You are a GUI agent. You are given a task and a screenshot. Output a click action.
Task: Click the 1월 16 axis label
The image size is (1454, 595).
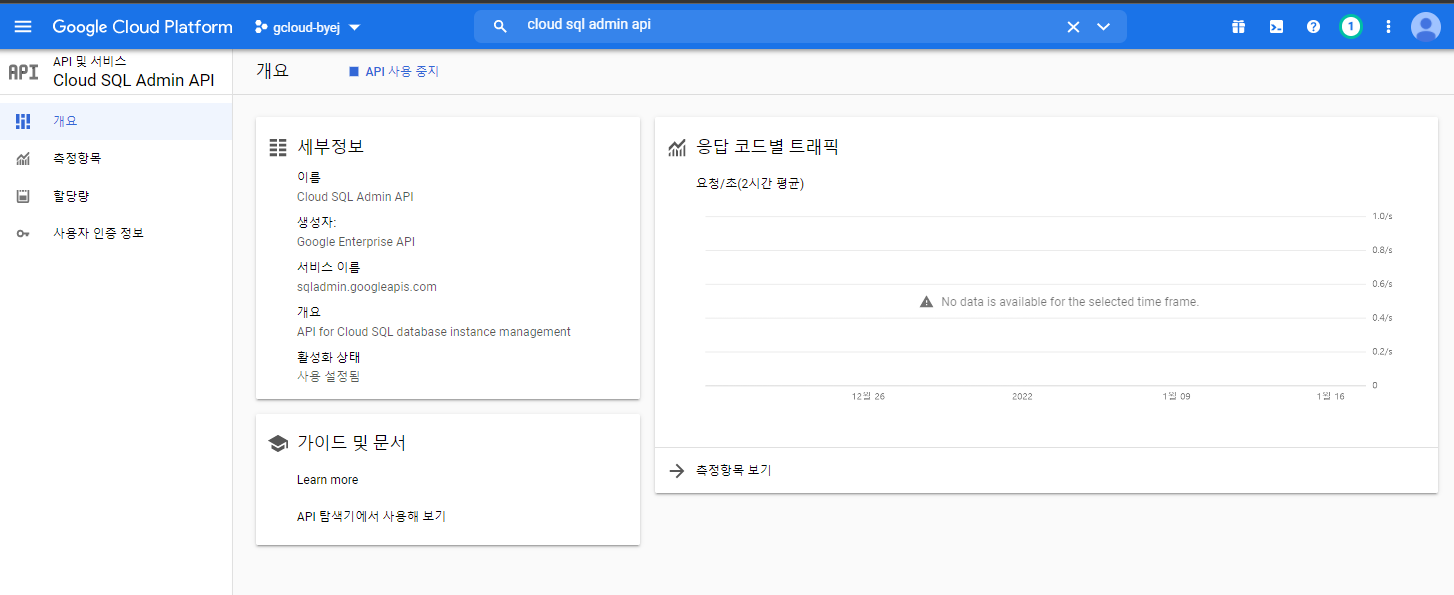point(1330,397)
